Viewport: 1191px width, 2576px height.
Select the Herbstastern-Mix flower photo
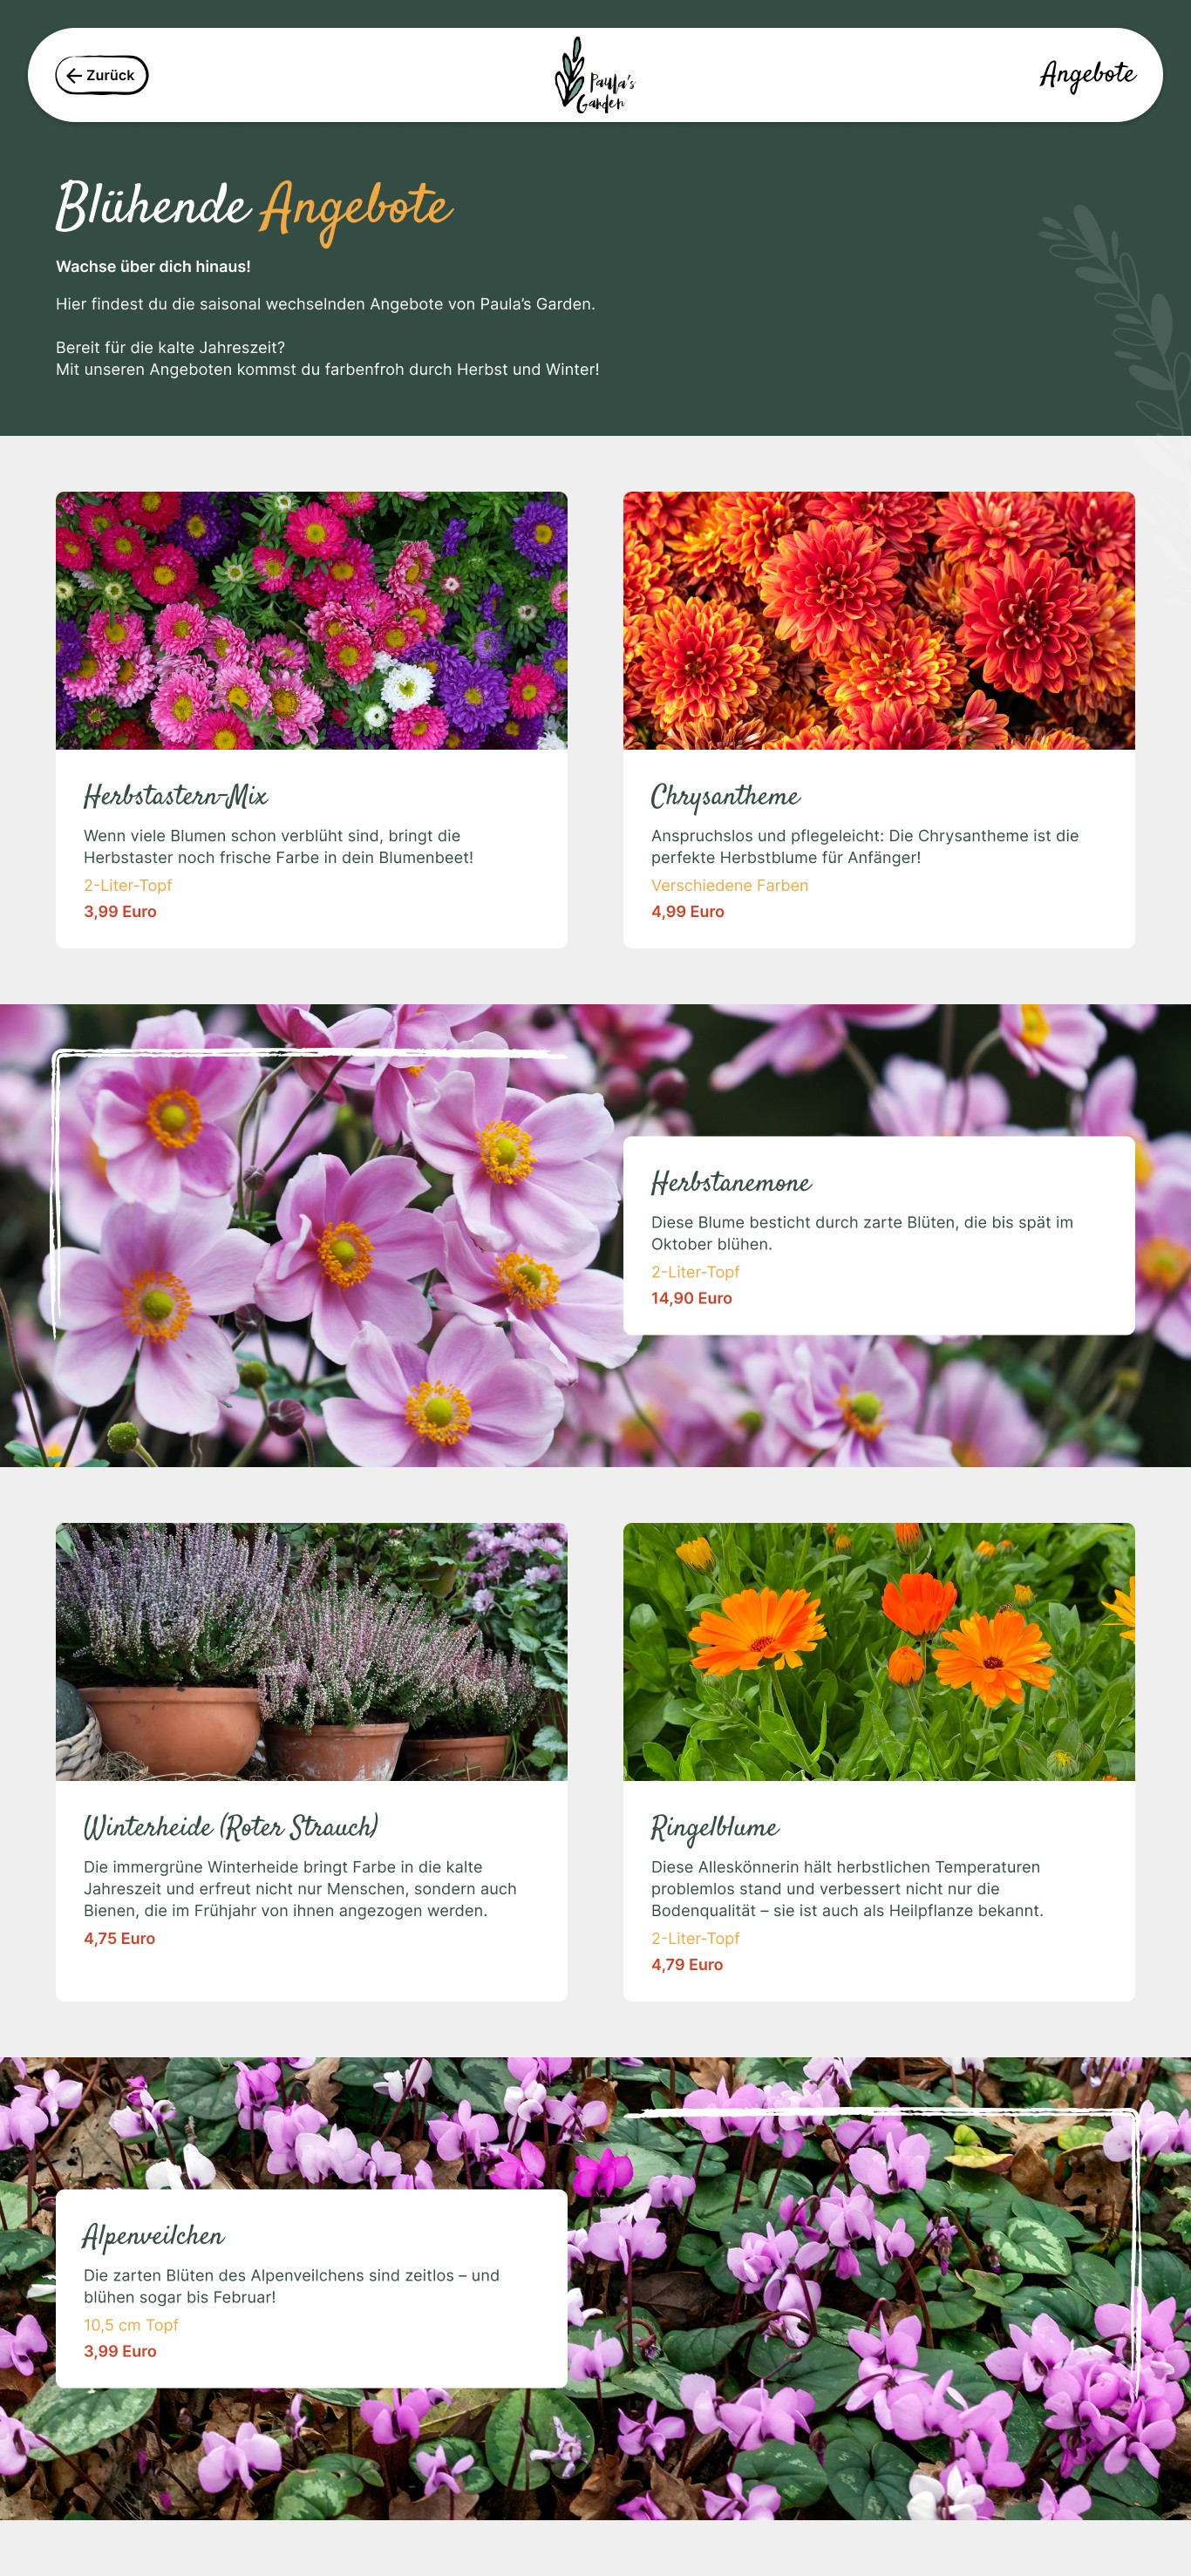[x=311, y=620]
